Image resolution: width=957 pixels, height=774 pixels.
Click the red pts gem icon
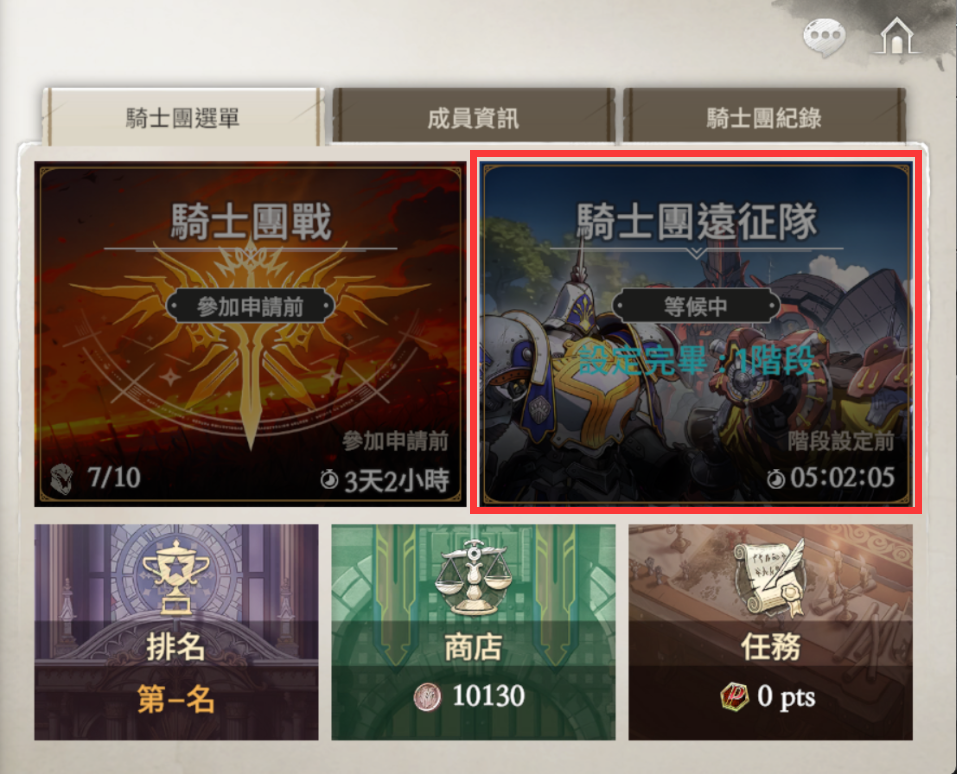[735, 696]
